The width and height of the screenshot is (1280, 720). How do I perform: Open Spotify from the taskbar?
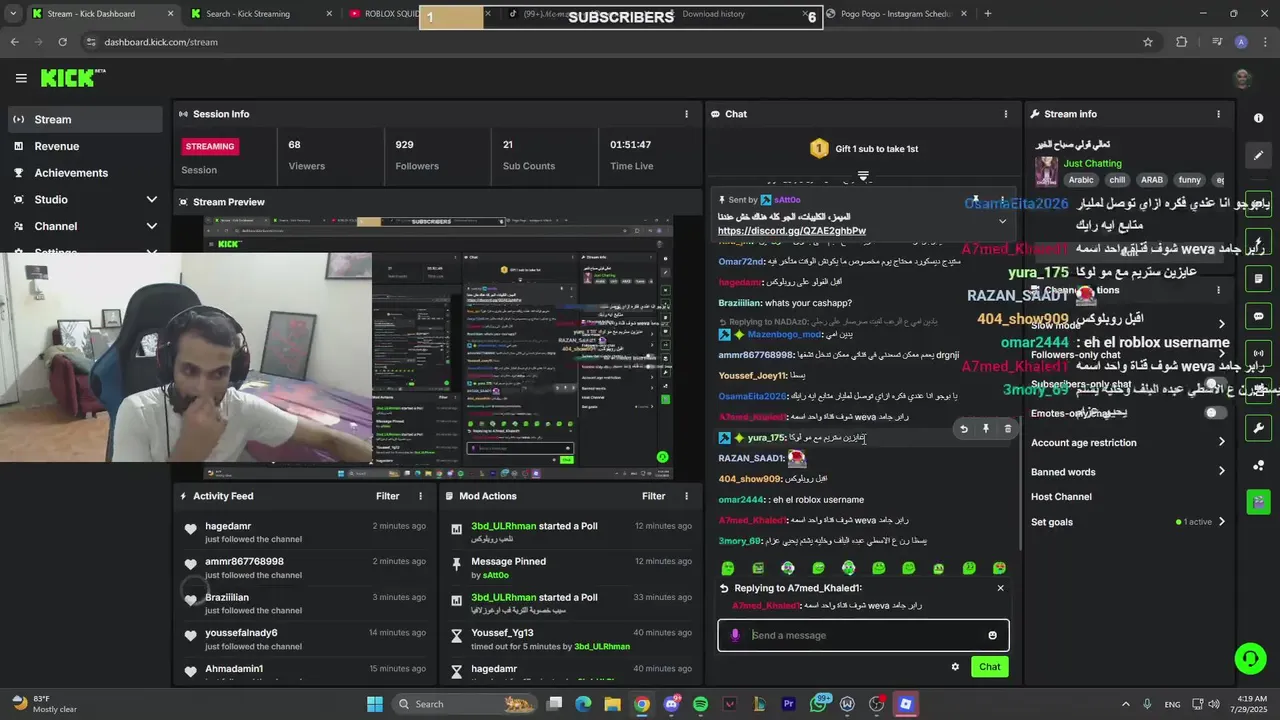point(700,704)
